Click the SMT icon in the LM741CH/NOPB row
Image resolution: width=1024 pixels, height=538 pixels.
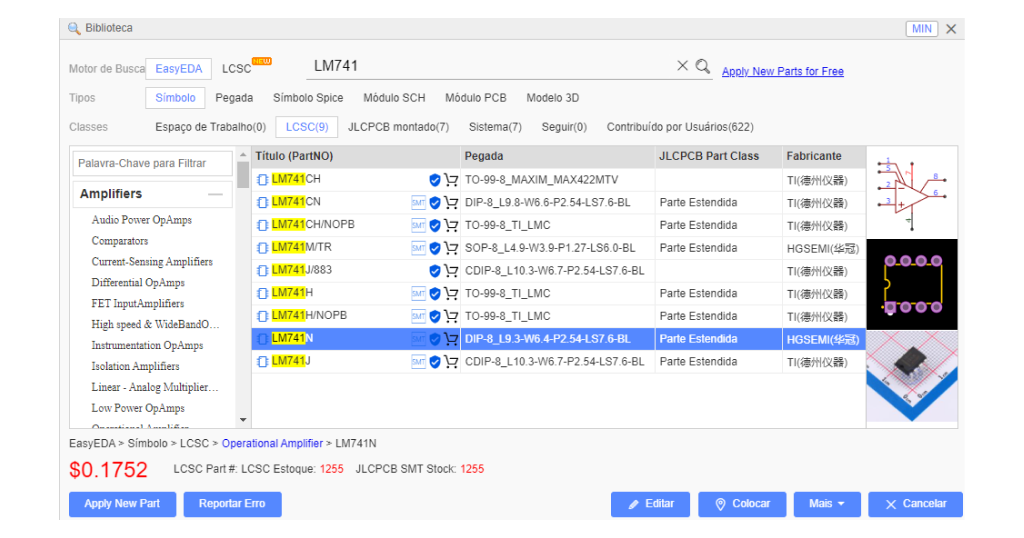tap(419, 225)
